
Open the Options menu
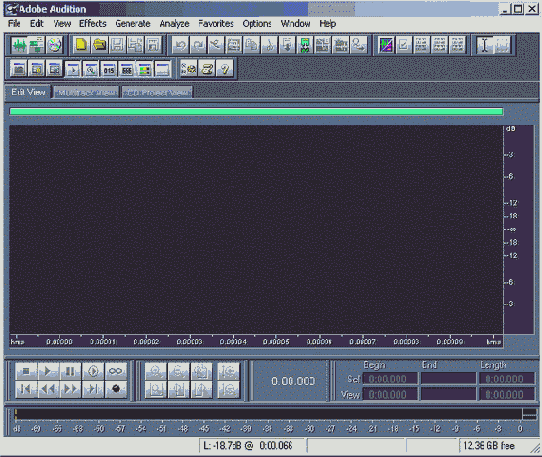257,24
